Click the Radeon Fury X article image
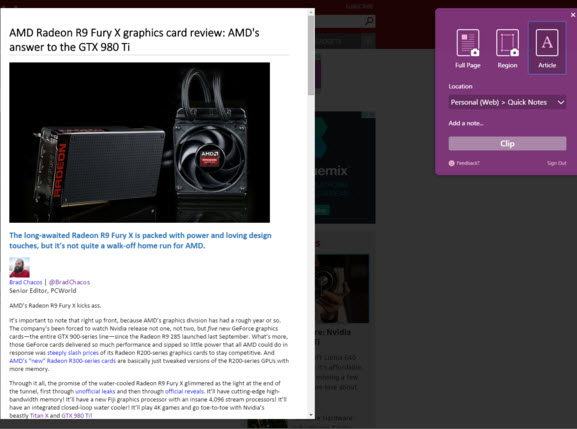This screenshot has height=429, width=577. 139,142
